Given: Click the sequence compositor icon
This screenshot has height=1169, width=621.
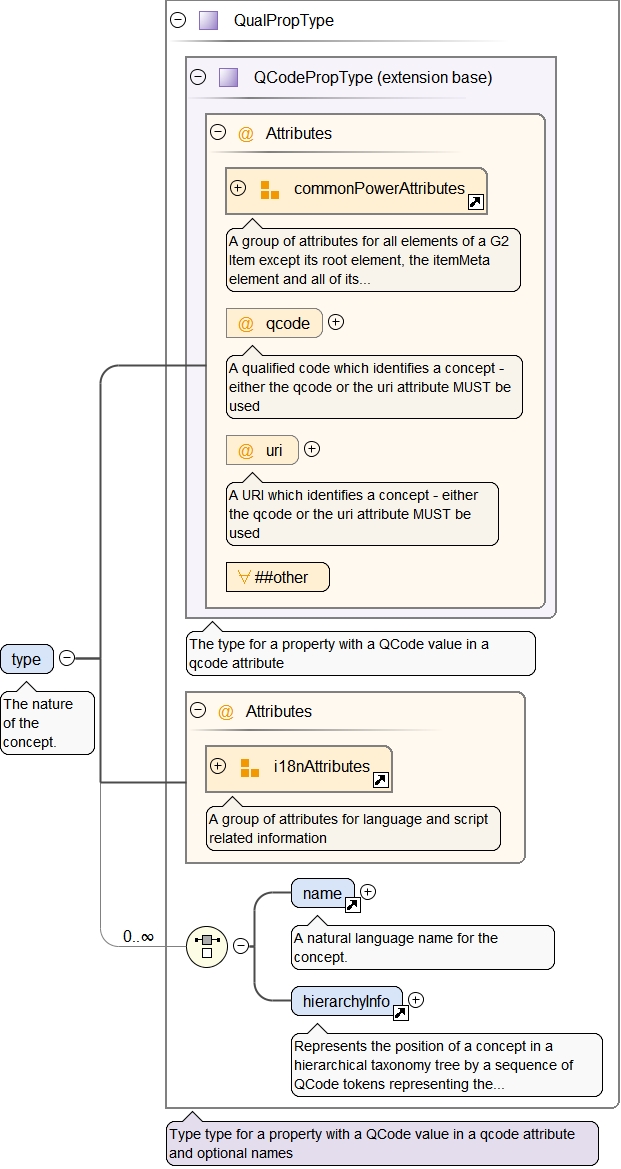Looking at the screenshot, I should click(x=207, y=944).
